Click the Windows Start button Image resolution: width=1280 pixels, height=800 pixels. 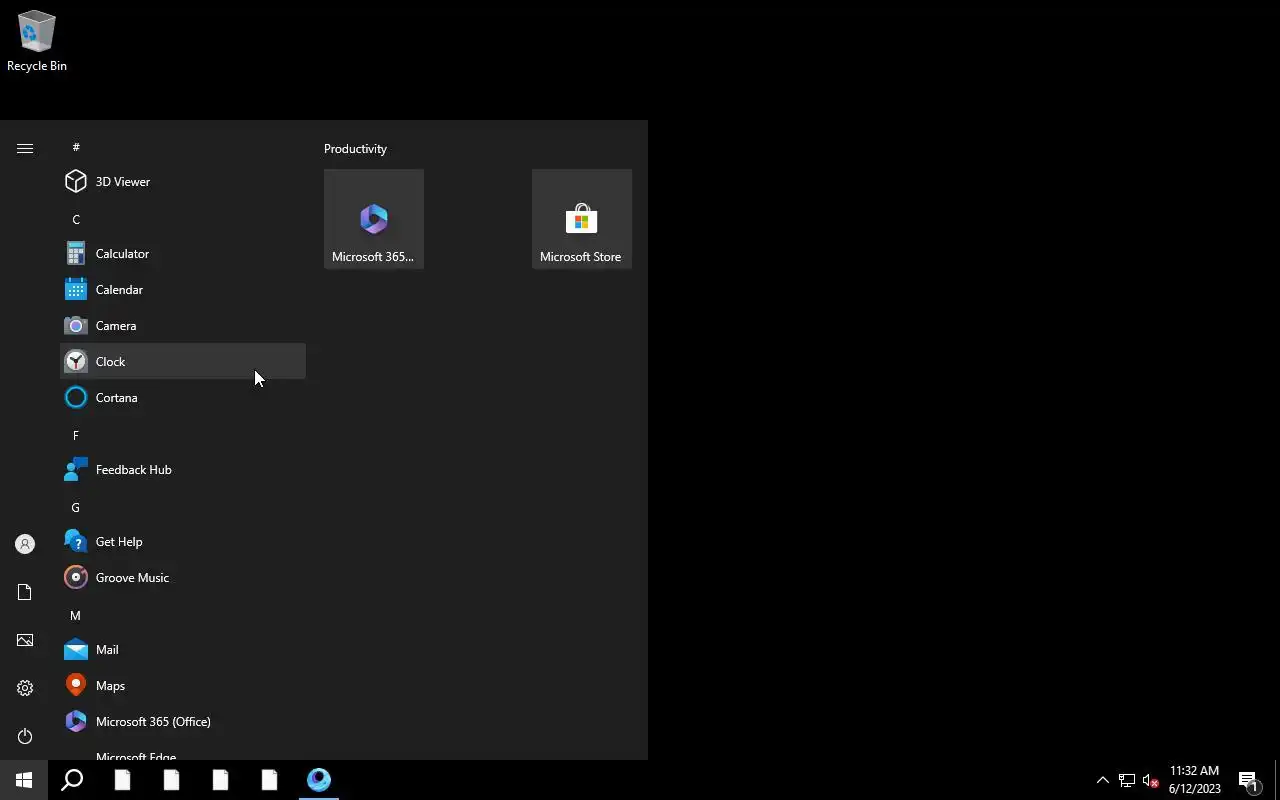coord(24,780)
